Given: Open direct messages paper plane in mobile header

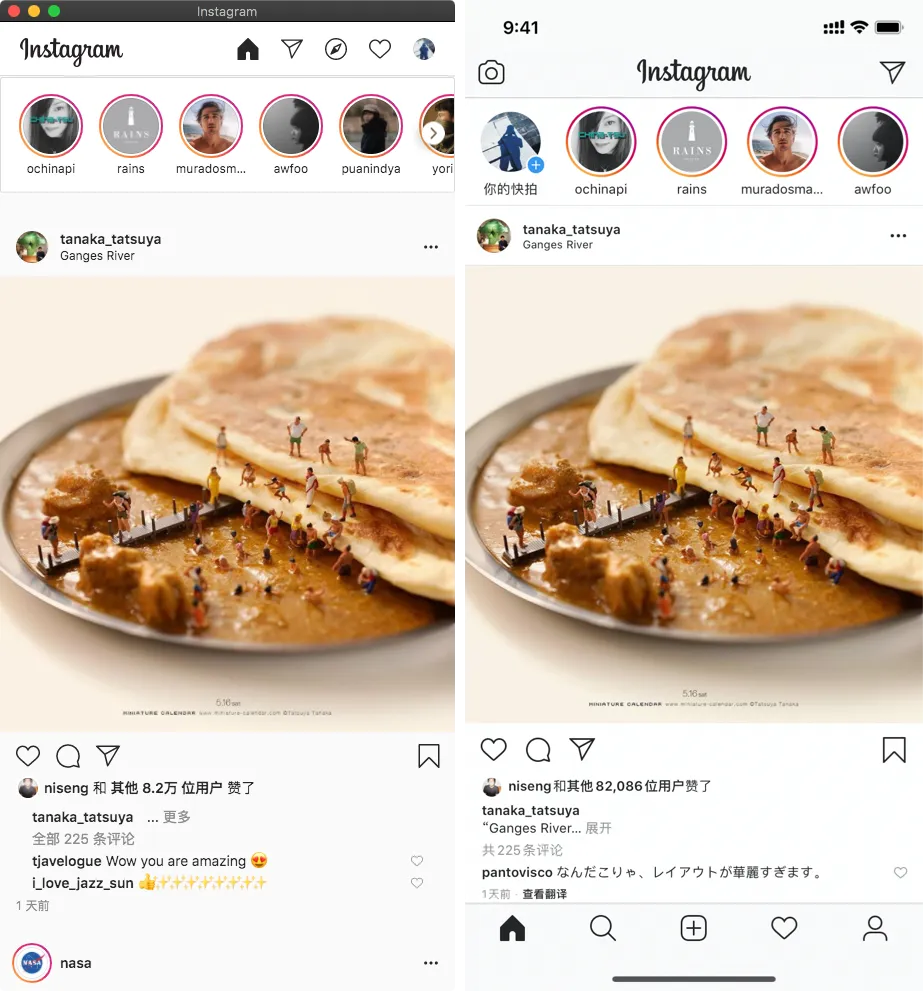Looking at the screenshot, I should pyautogui.click(x=892, y=72).
